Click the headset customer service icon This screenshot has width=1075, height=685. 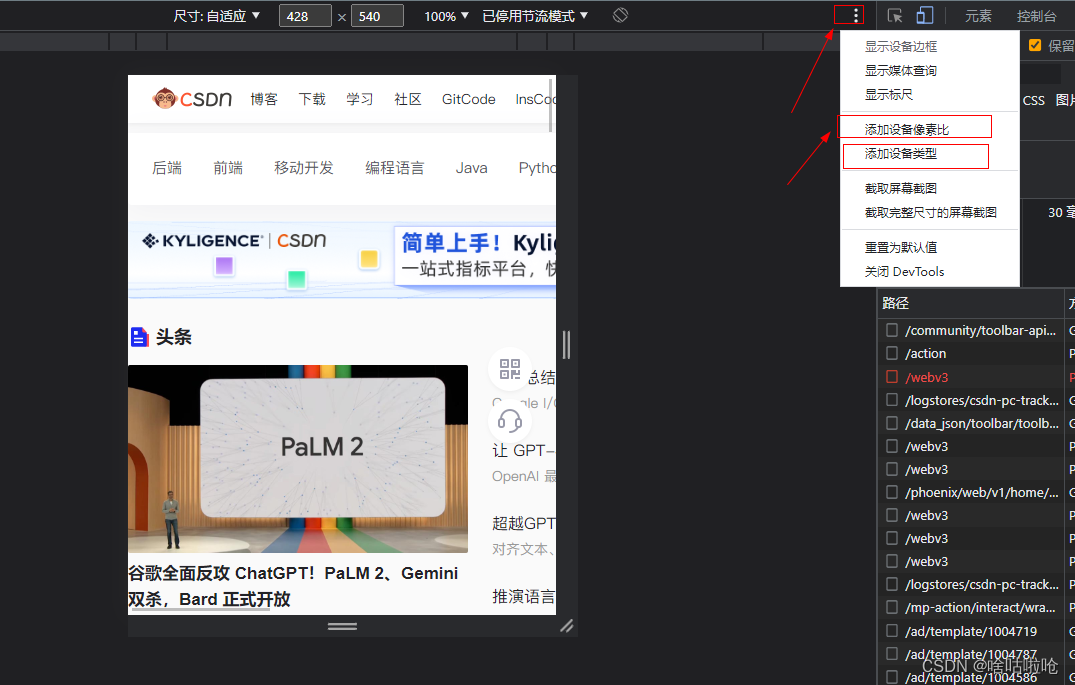click(509, 420)
